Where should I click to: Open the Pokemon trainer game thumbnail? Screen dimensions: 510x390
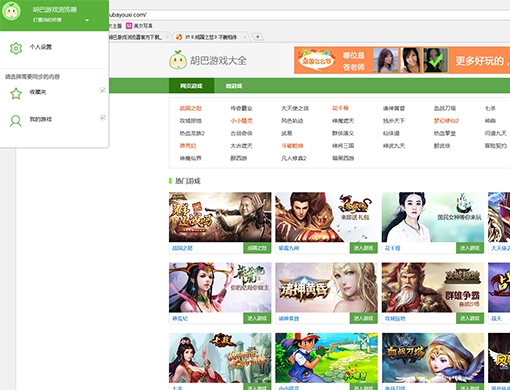326,358
